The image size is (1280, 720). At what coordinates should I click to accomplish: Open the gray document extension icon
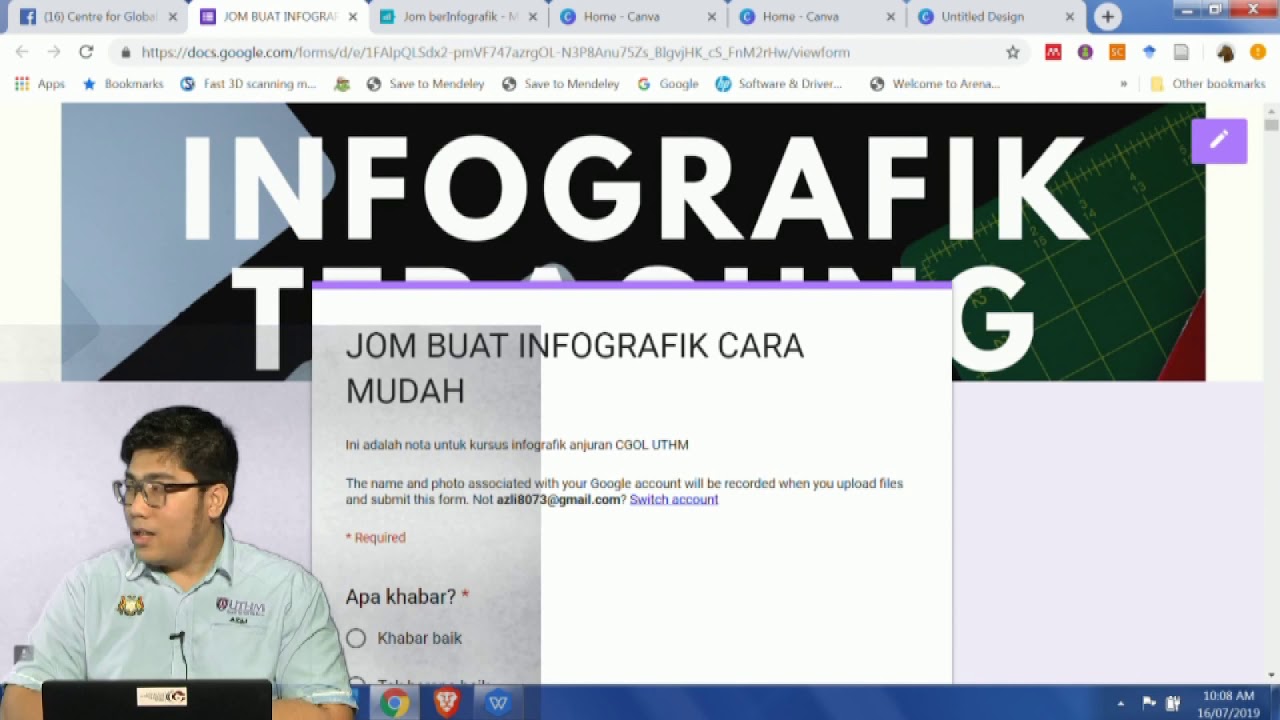tap(1181, 52)
